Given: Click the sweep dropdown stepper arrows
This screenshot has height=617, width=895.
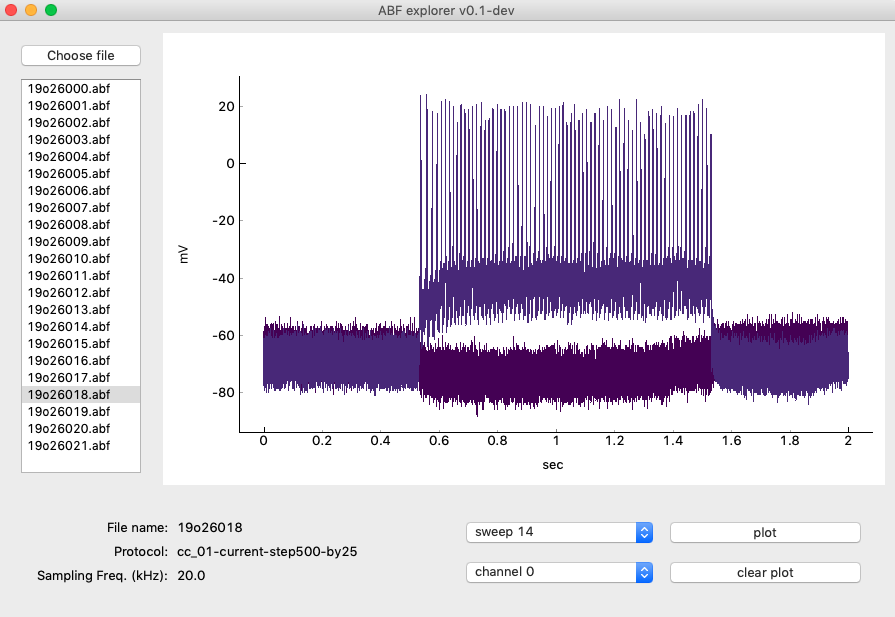Looking at the screenshot, I should point(642,532).
